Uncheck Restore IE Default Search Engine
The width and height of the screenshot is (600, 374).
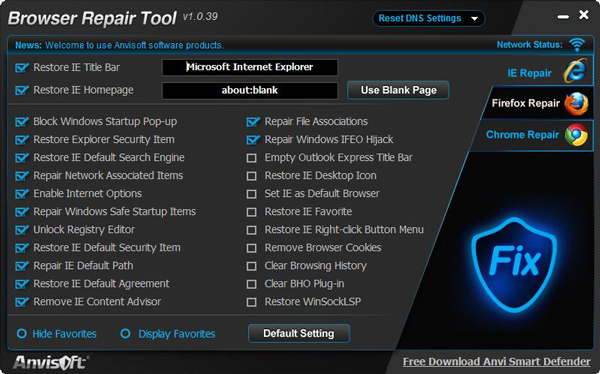coord(21,158)
